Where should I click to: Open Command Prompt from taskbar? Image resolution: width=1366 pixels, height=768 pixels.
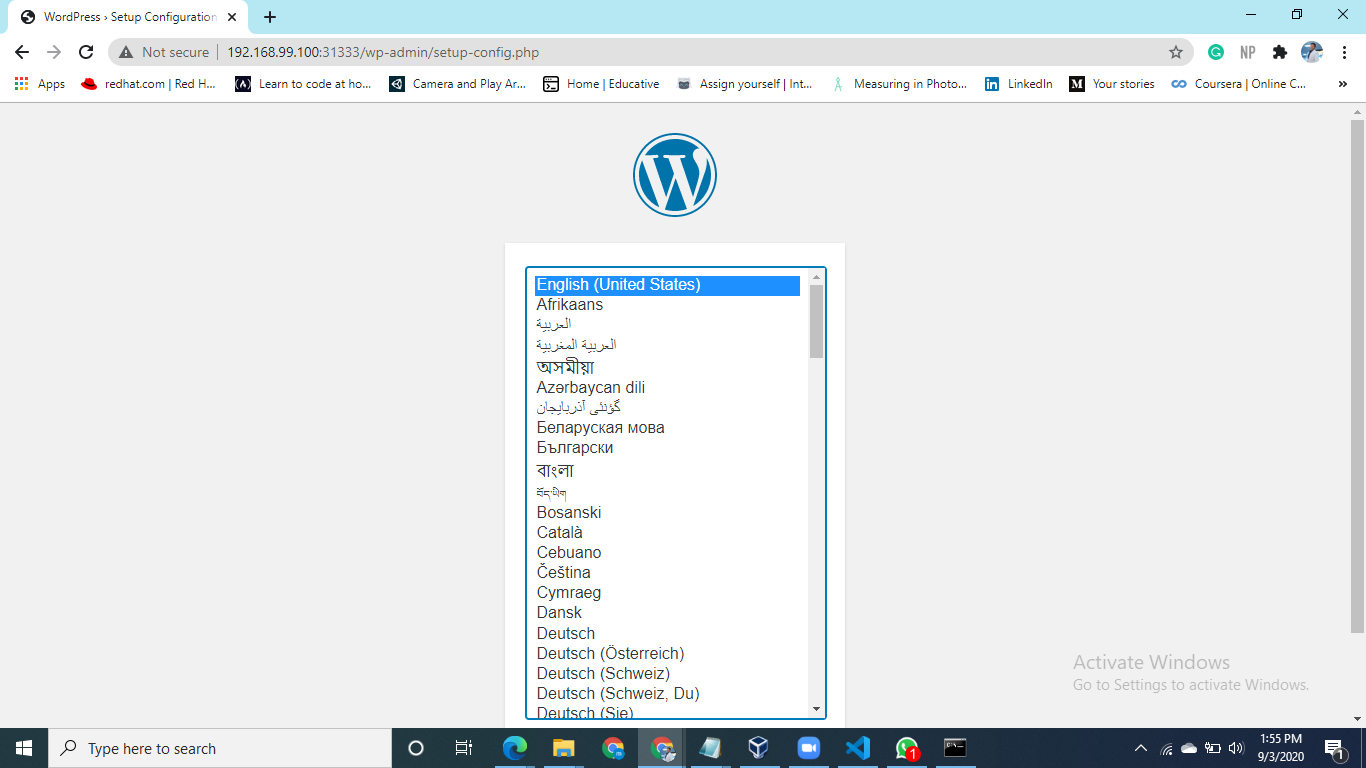[x=955, y=748]
